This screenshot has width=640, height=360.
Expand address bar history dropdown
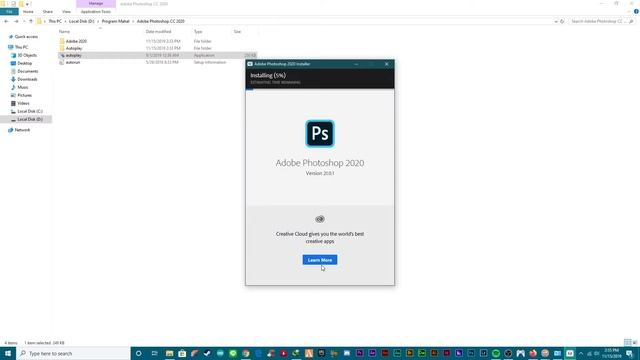click(556, 21)
